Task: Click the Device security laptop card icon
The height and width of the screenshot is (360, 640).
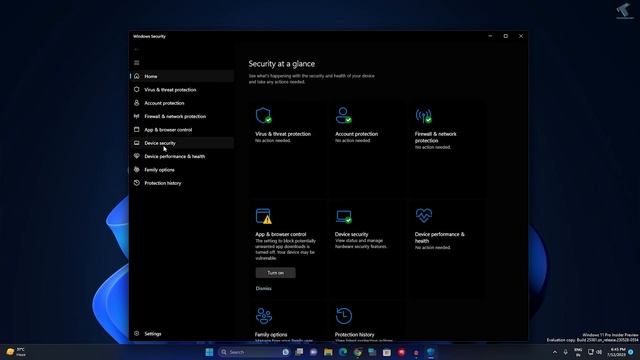Action: [x=343, y=216]
